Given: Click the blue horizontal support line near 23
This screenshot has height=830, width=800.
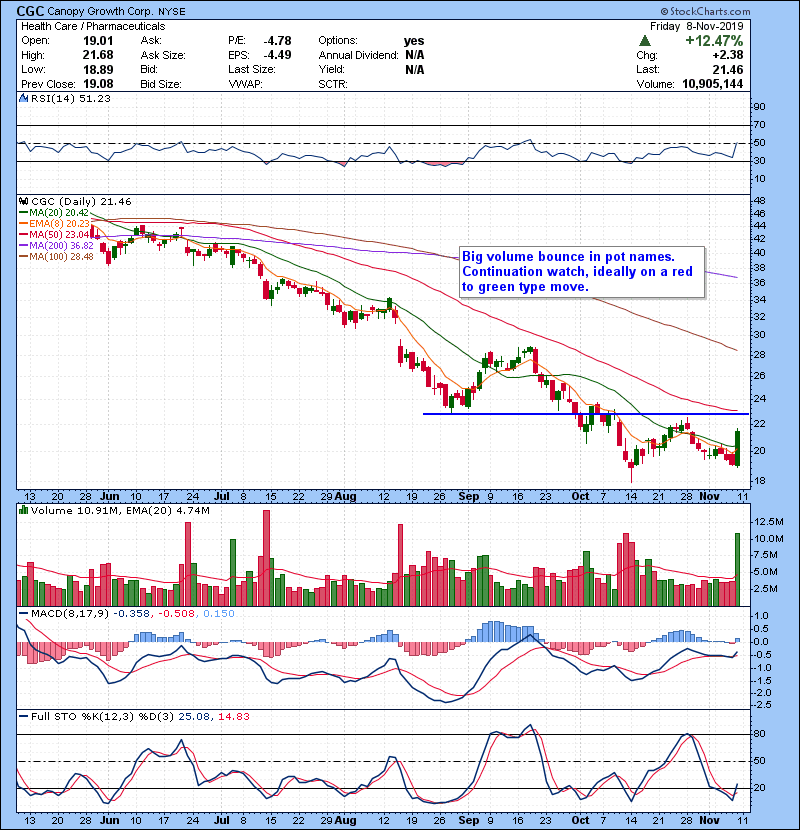Looking at the screenshot, I should pos(586,414).
